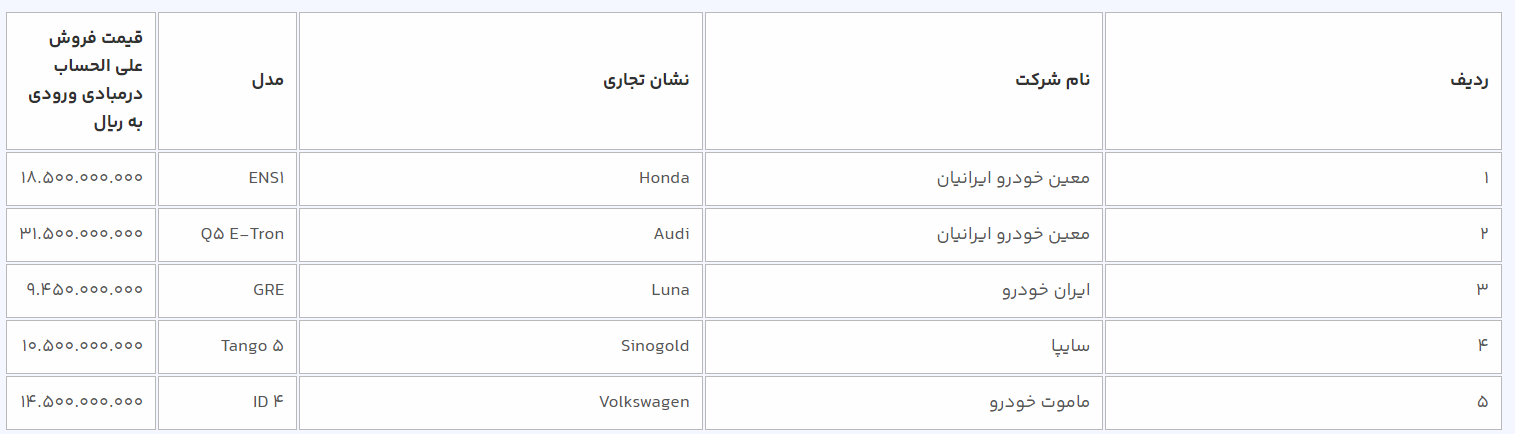Viewport: 1515px width, 434px height.
Task: Click the Honda ENS1 price cell
Action: 81,178
